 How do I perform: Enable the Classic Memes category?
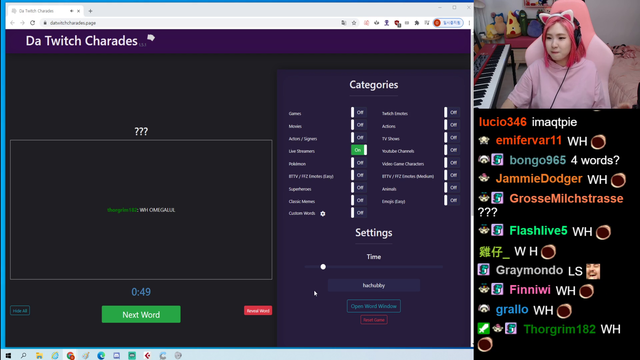point(359,200)
